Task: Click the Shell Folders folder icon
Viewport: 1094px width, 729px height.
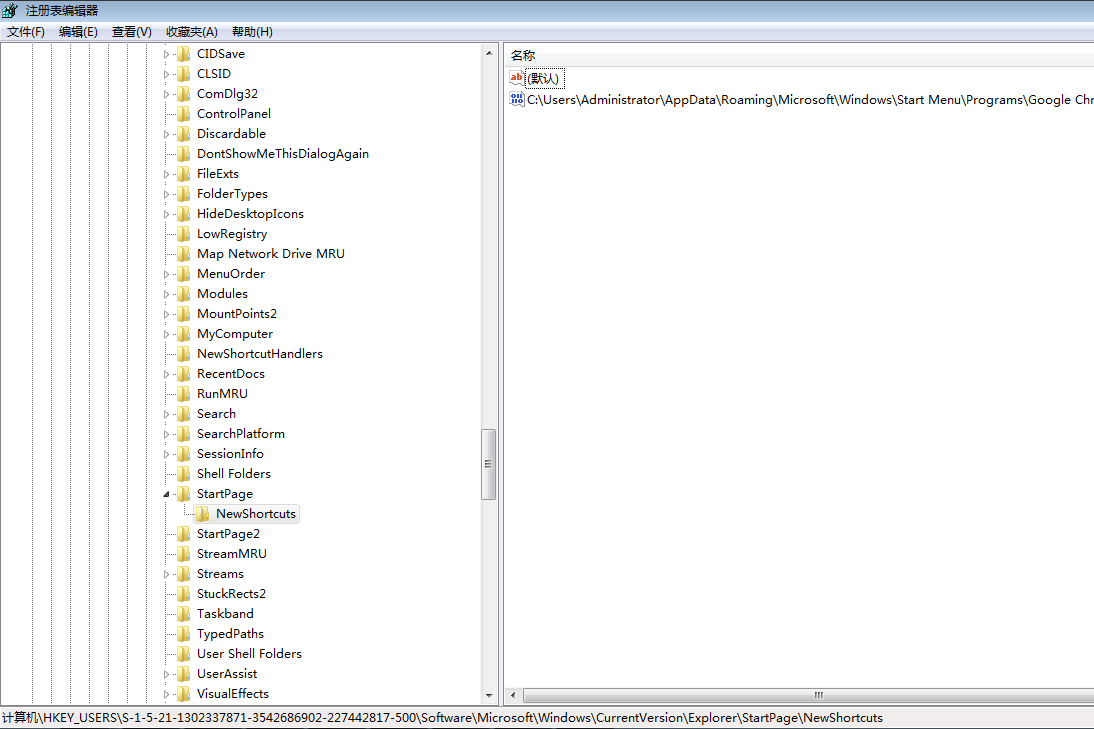Action: pos(183,474)
